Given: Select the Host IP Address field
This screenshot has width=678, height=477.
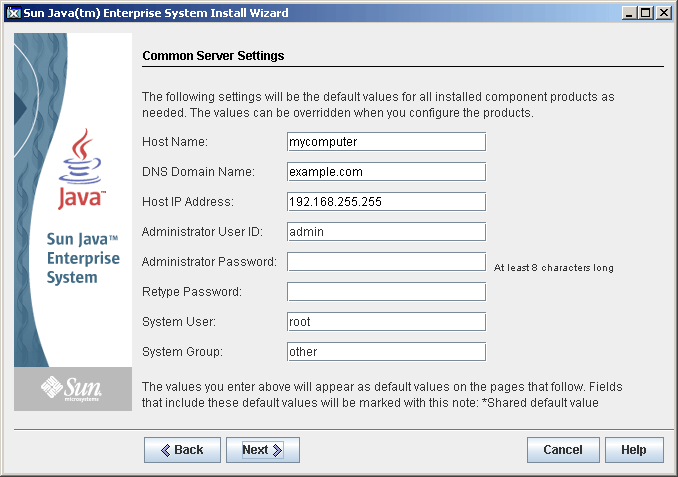Looking at the screenshot, I should [386, 202].
